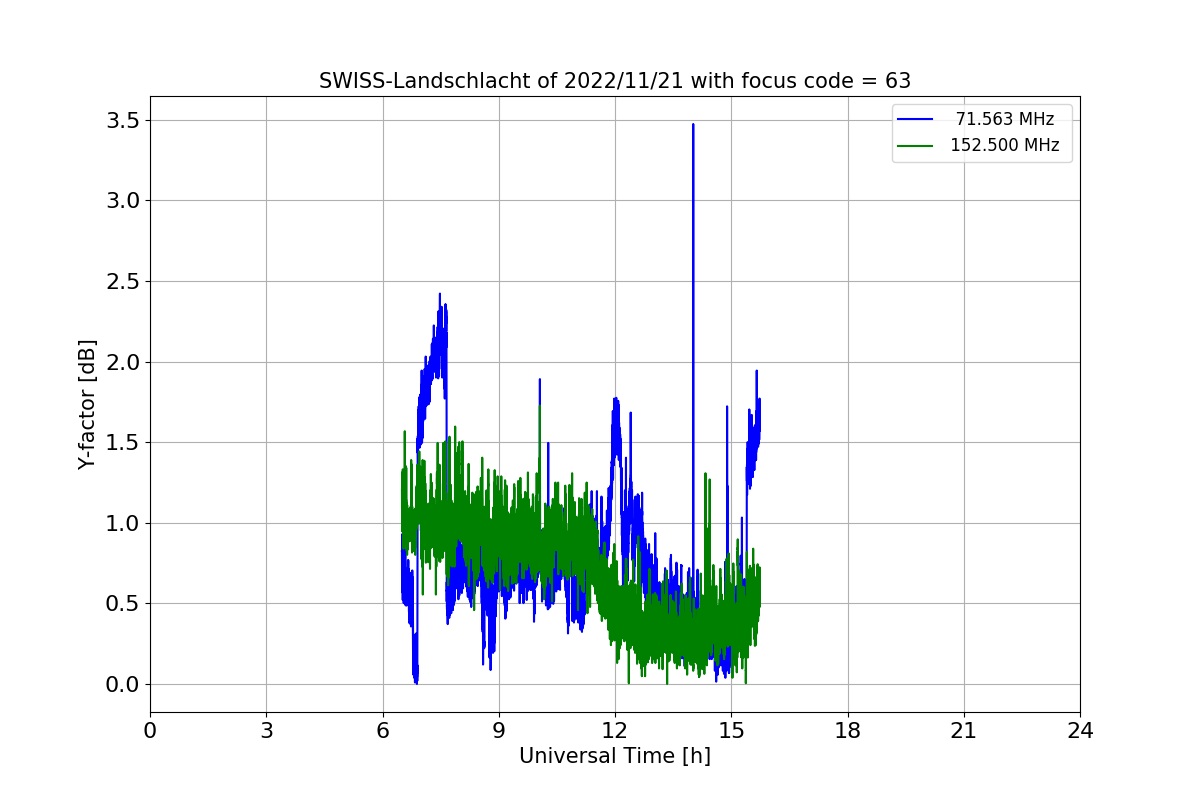
Task: Click the x-axis tick label '12'
Action: [615, 730]
